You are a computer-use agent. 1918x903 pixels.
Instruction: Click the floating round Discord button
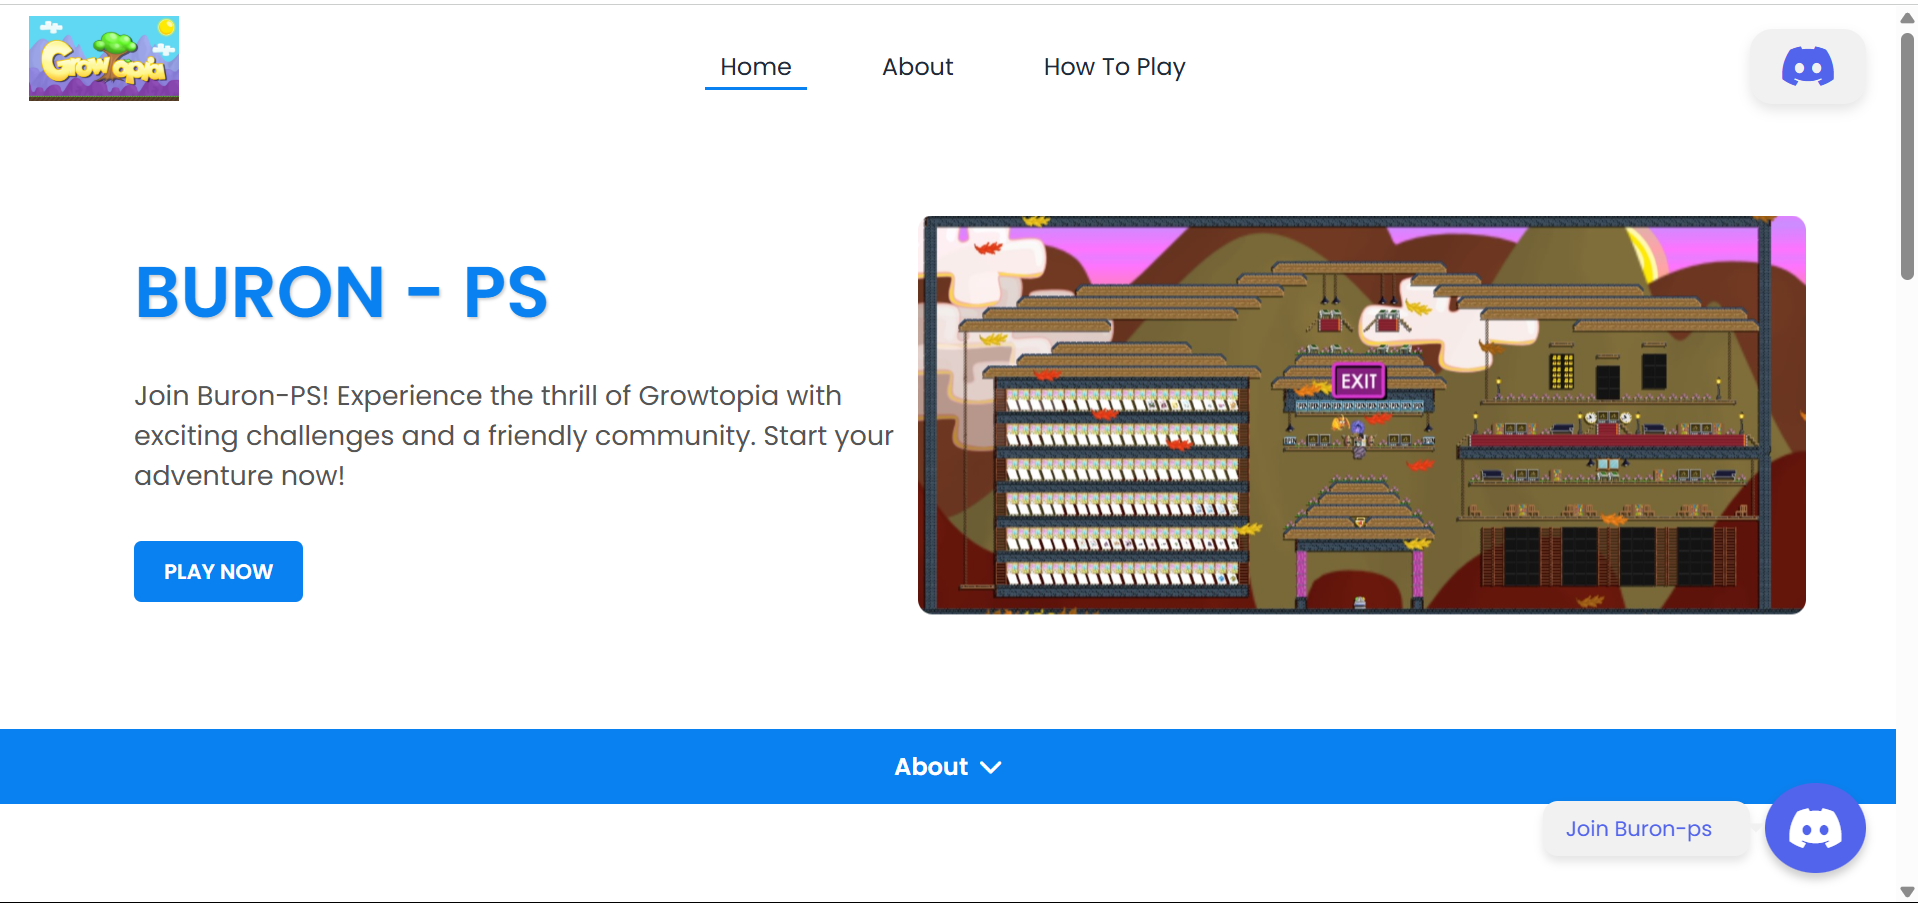[x=1815, y=829]
